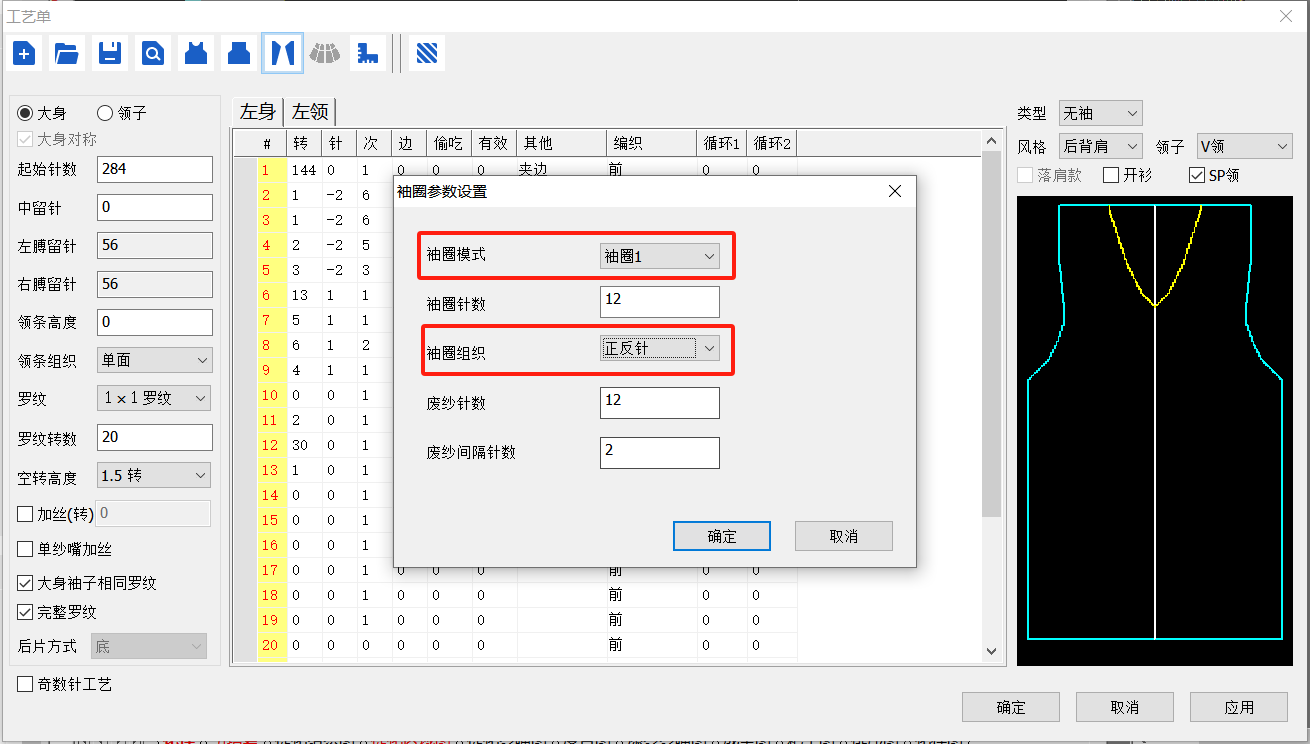
Task: Click the 应用 button
Action: click(1239, 707)
